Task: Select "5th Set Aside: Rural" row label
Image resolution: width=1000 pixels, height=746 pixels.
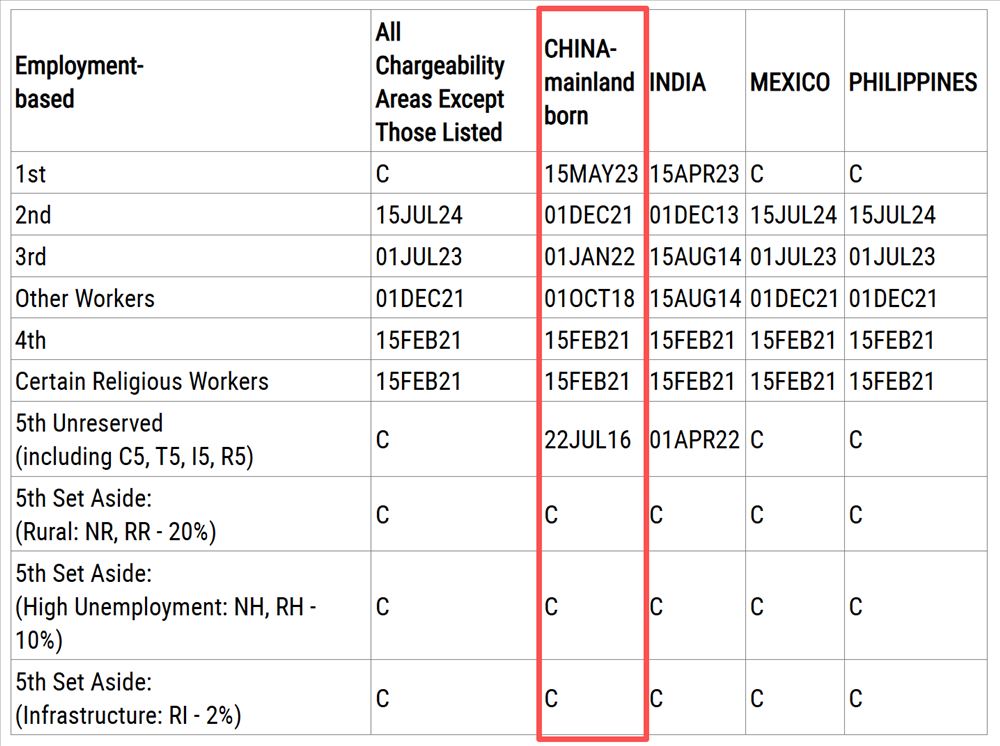Action: click(x=115, y=514)
